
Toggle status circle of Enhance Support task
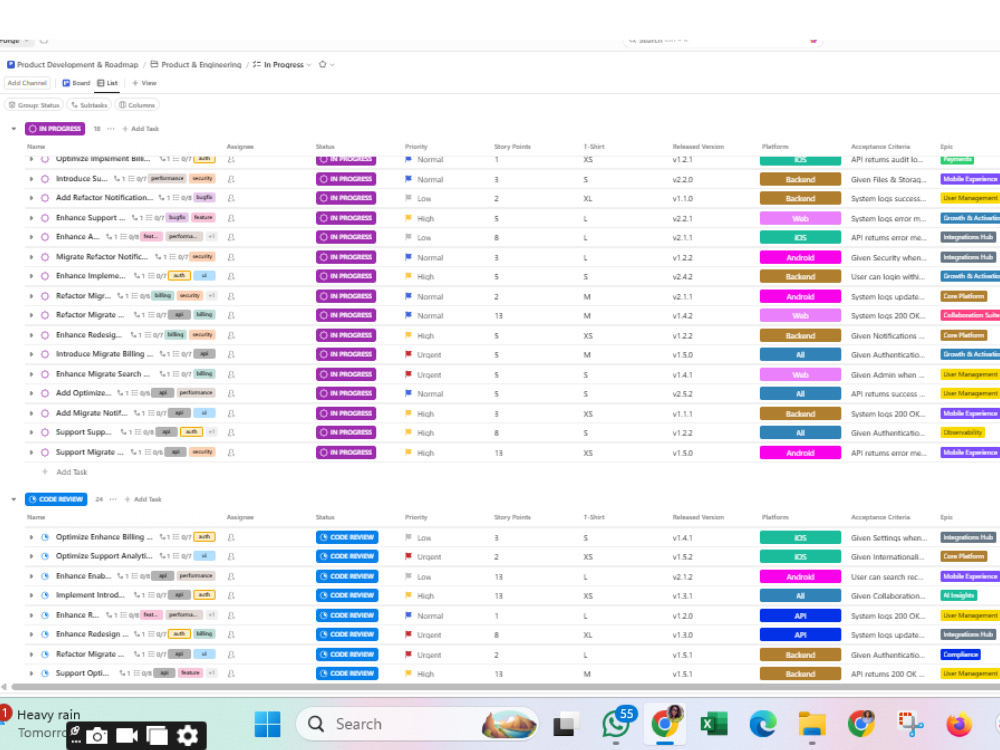45,218
